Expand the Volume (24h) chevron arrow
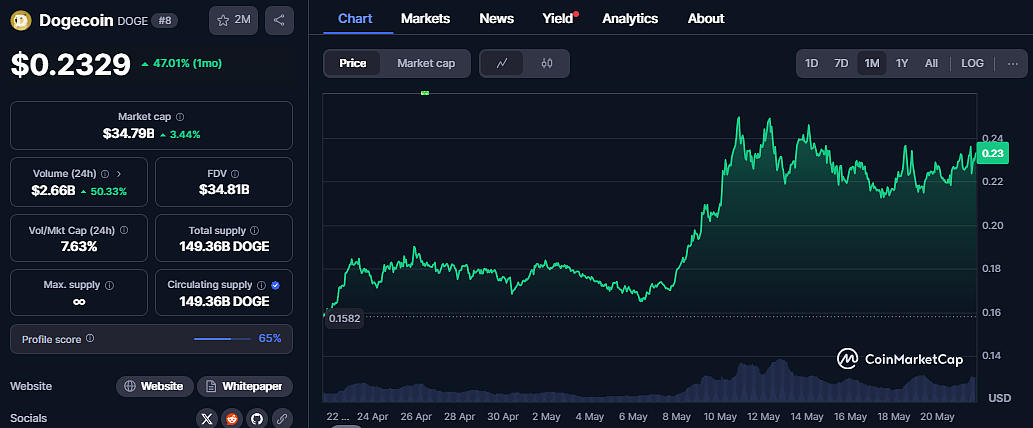Image resolution: width=1033 pixels, height=428 pixels. (119, 174)
